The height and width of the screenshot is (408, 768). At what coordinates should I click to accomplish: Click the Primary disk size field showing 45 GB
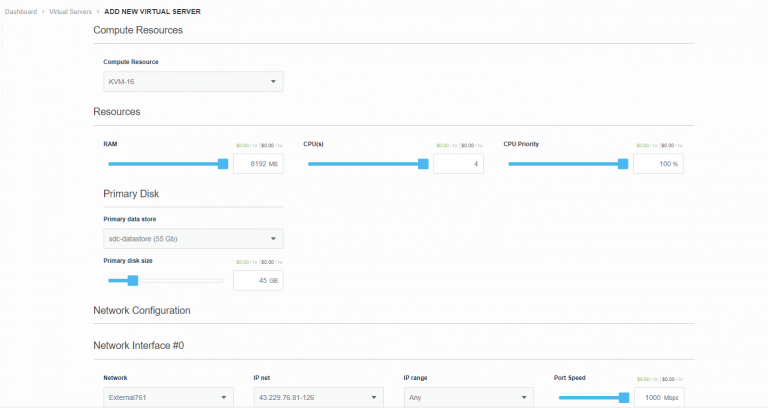[258, 281]
